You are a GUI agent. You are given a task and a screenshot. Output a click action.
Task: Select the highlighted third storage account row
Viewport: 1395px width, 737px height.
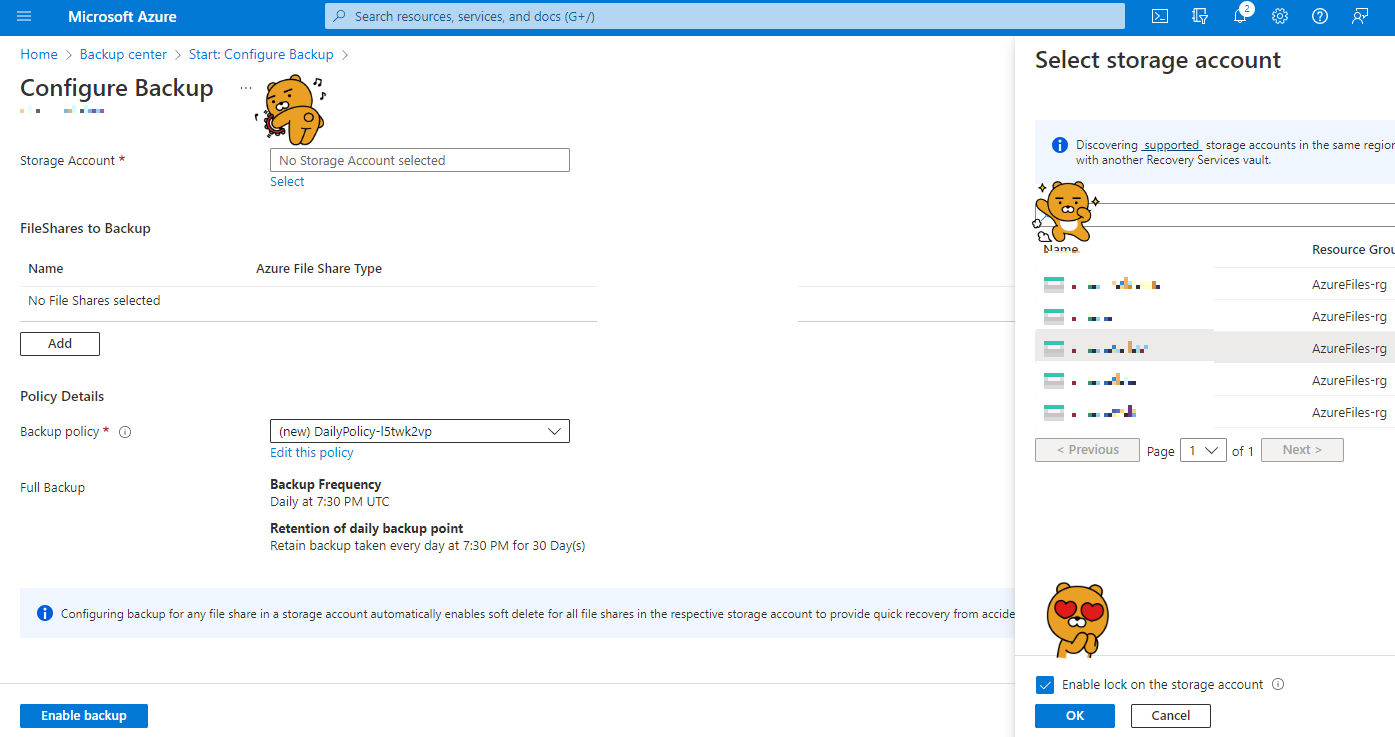[x=1215, y=348]
